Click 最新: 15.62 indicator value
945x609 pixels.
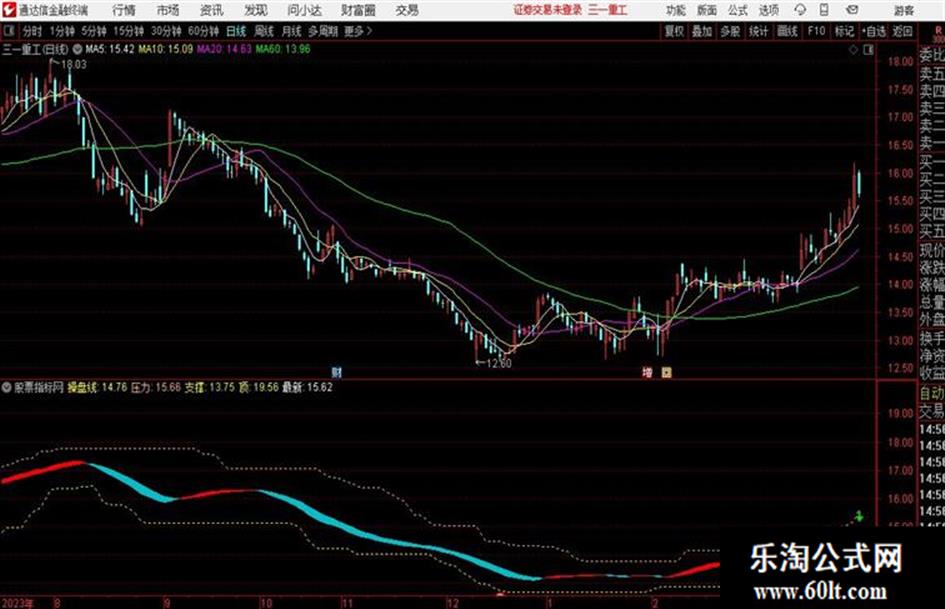point(307,387)
